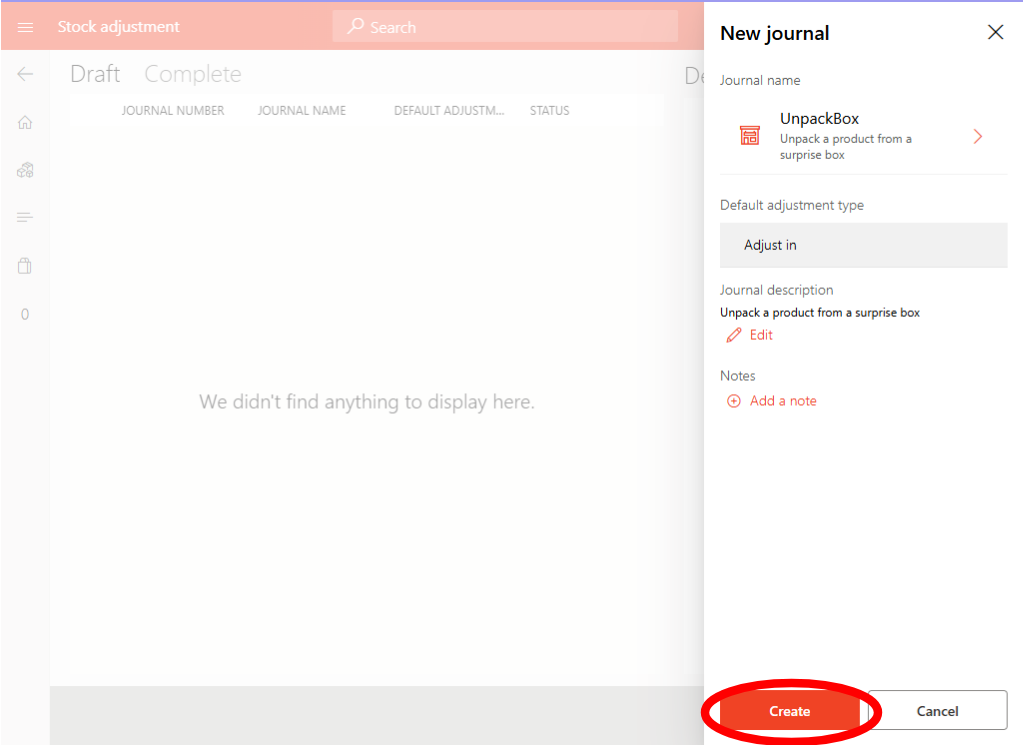Click the UnpackBox store journal icon
The width and height of the screenshot is (1023, 745).
coord(750,136)
